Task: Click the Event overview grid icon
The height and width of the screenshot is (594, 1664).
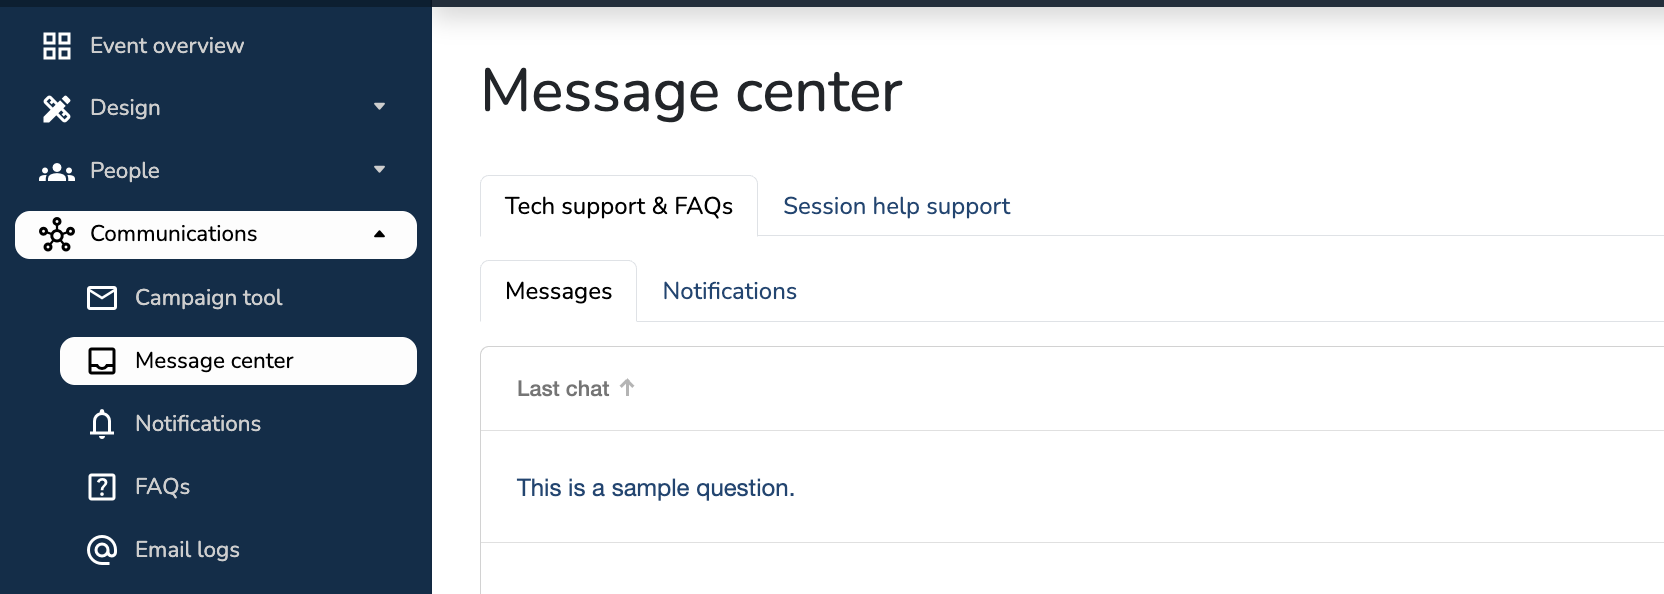Action: click(x=57, y=46)
